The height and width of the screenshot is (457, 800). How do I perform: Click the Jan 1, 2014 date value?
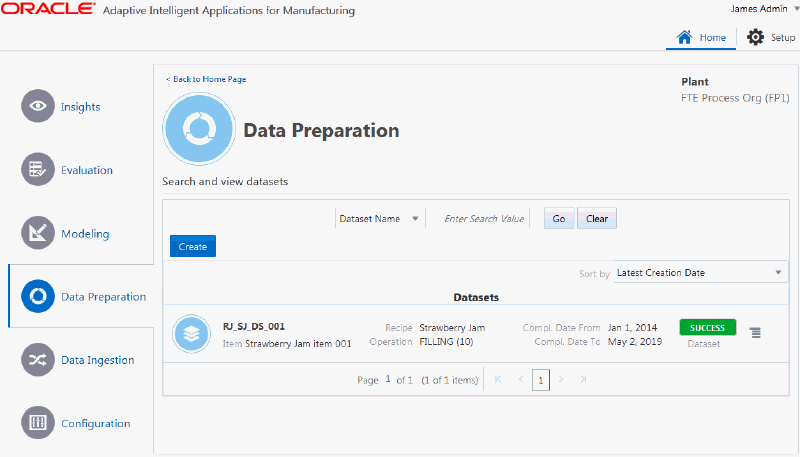tap(633, 327)
